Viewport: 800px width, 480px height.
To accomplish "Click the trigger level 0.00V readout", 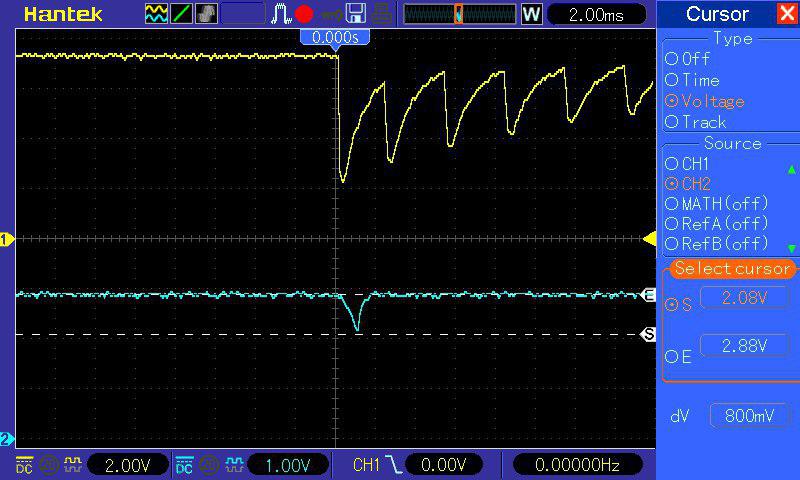I will pos(443,465).
